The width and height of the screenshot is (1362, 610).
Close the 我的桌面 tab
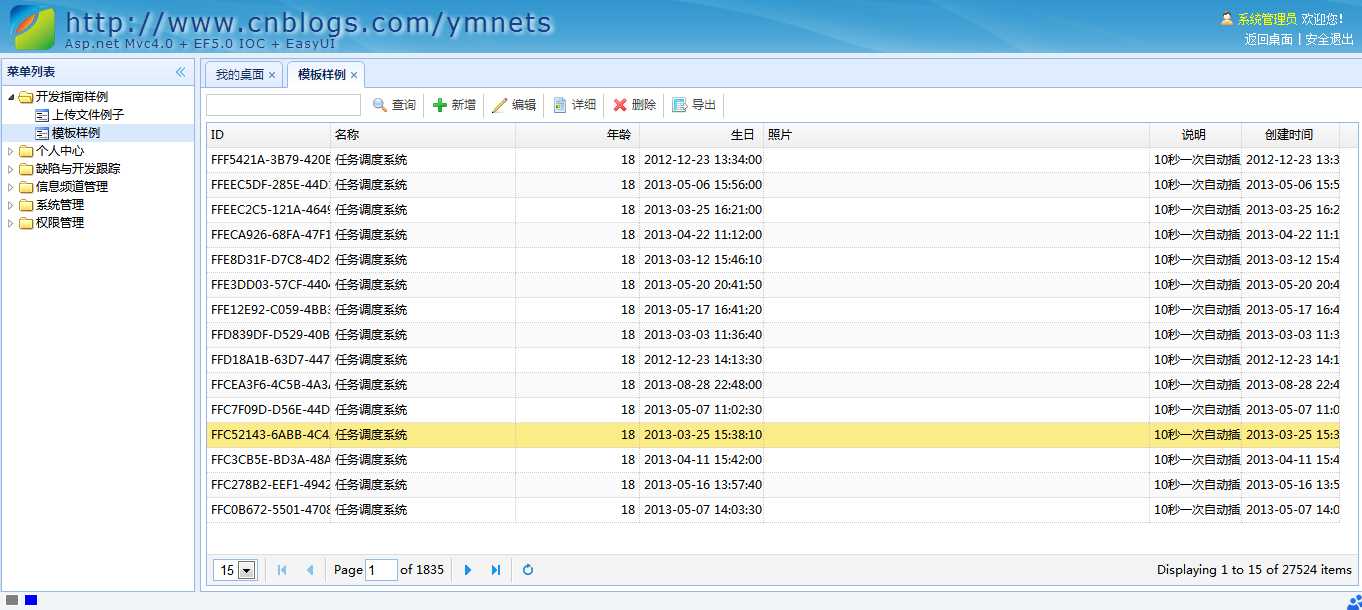click(272, 75)
